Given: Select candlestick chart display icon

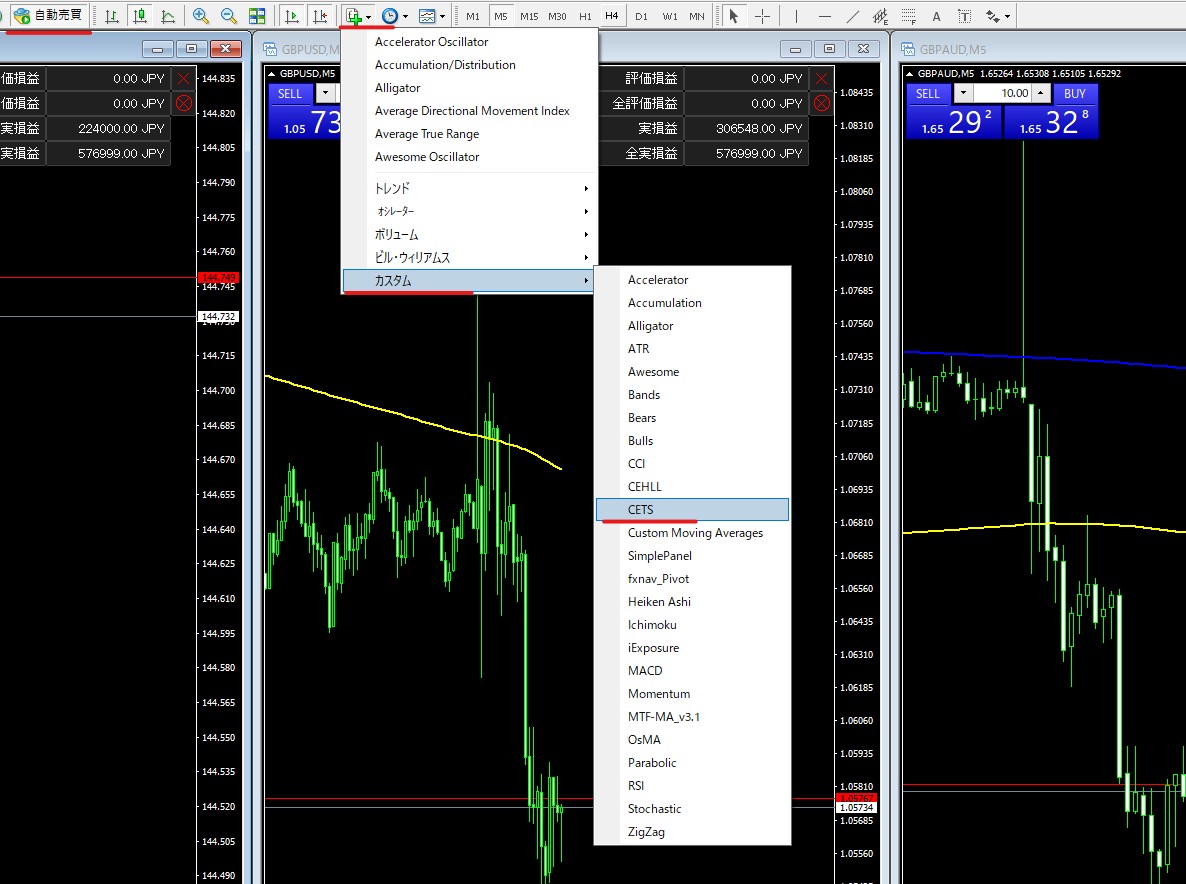Looking at the screenshot, I should pyautogui.click(x=139, y=16).
